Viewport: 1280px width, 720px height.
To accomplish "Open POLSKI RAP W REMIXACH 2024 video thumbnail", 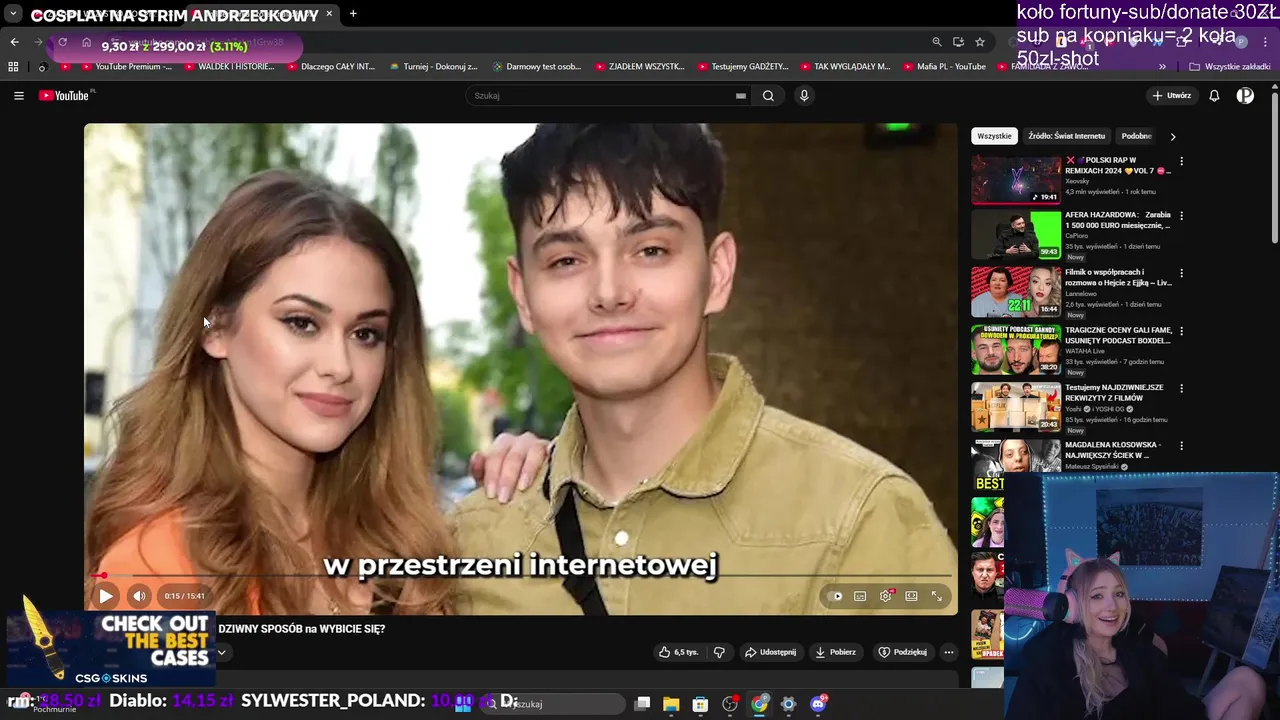I will (x=1016, y=179).
